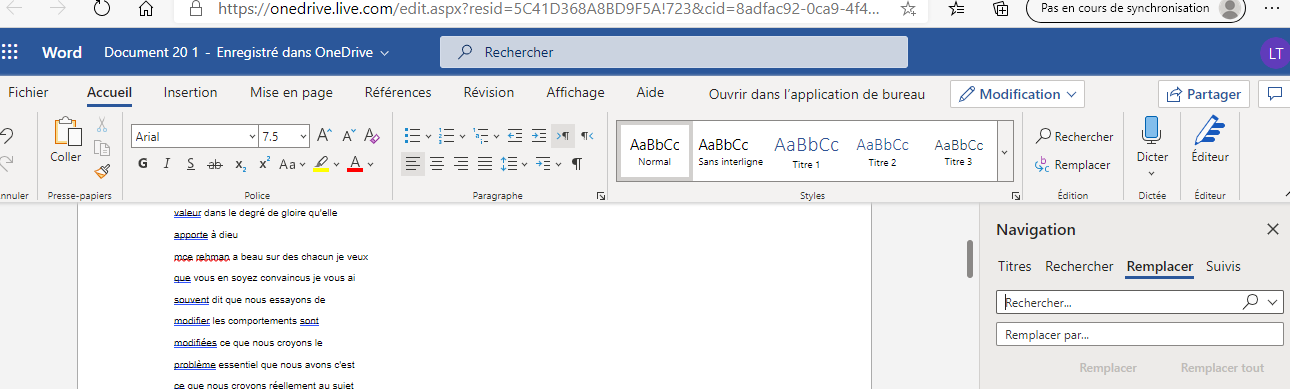Open the LT account avatar
This screenshot has width=1290, height=389.
pos(1275,53)
